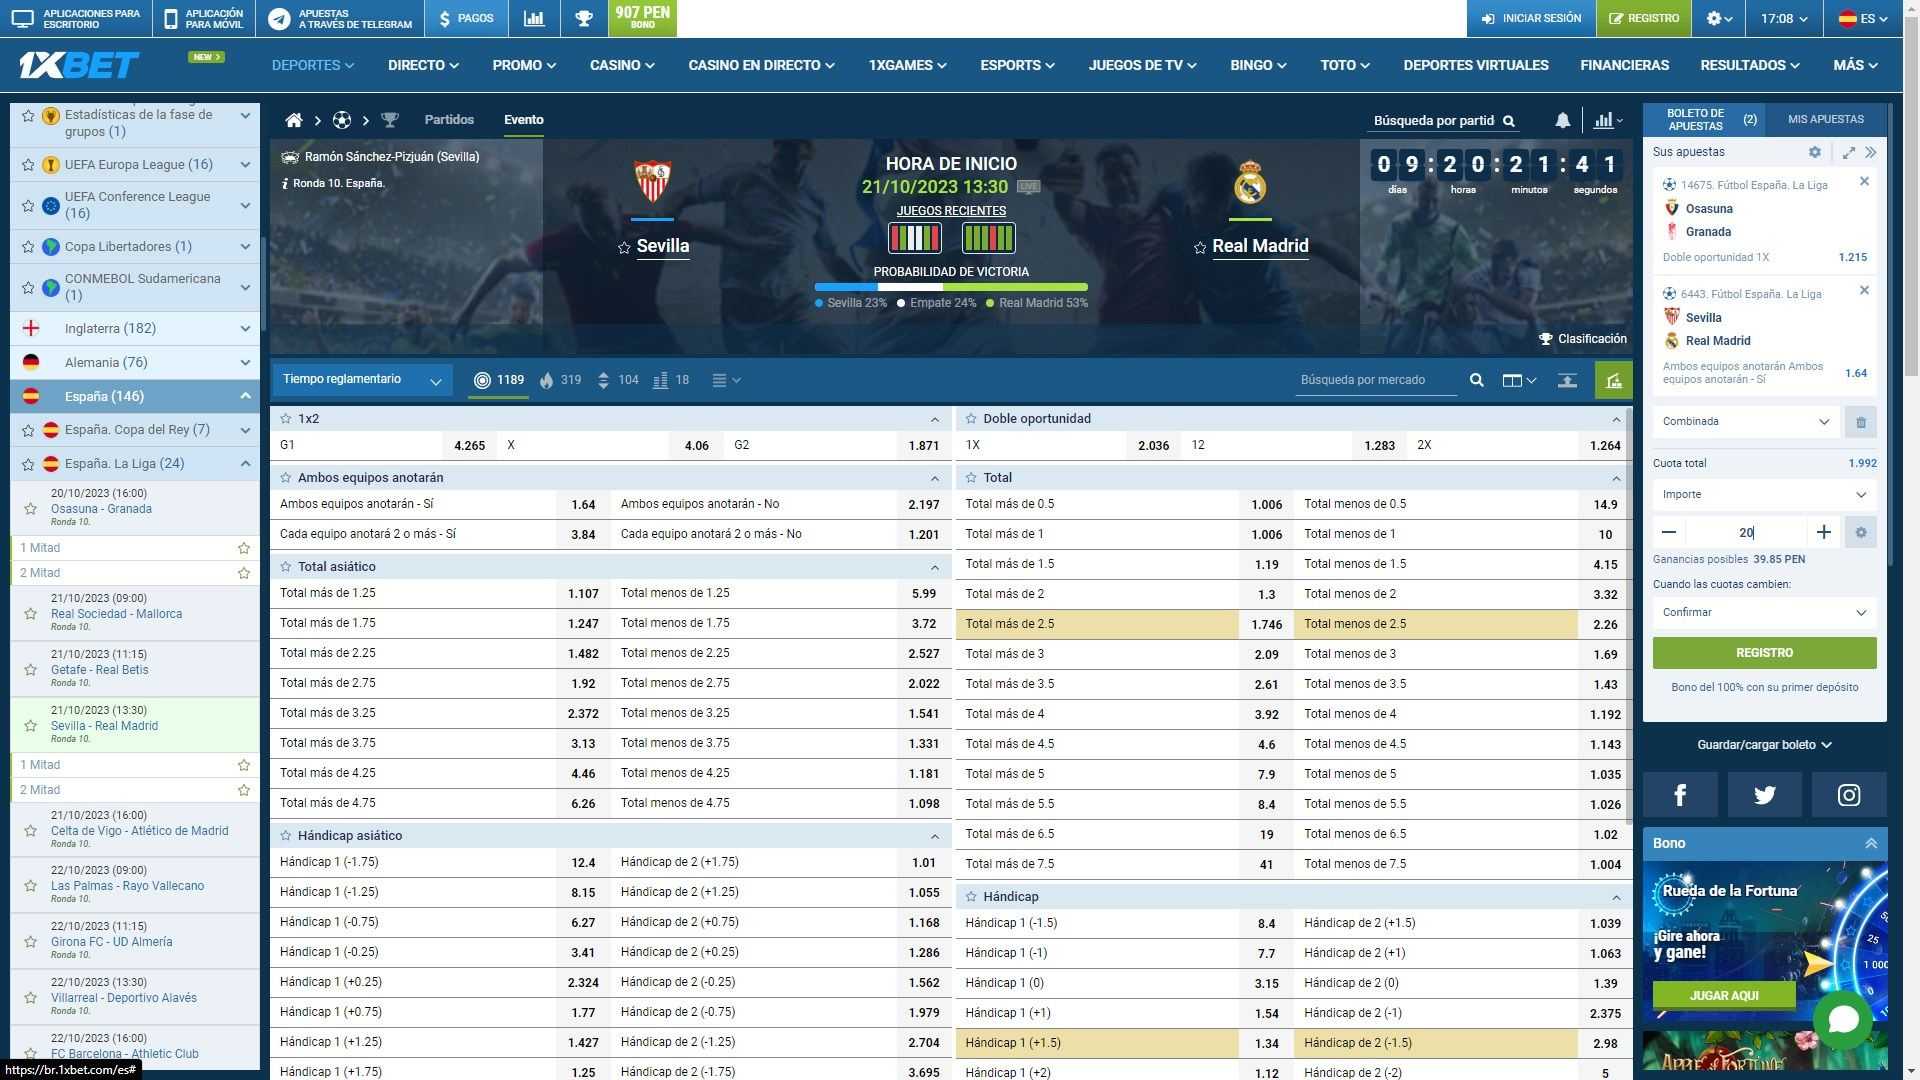The width and height of the screenshot is (1920, 1080).
Task: Open the Combinada bet type dropdown
Action: [1746, 422]
